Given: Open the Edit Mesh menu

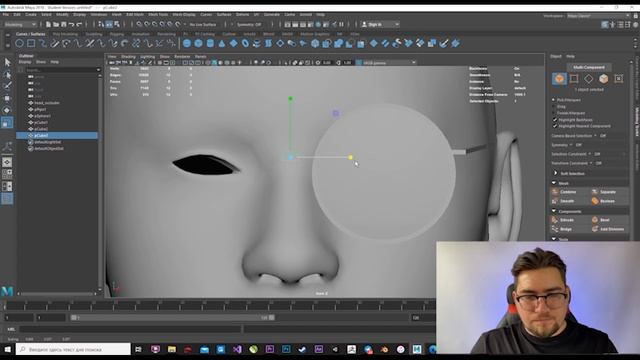Looking at the screenshot, I should 135,15.
